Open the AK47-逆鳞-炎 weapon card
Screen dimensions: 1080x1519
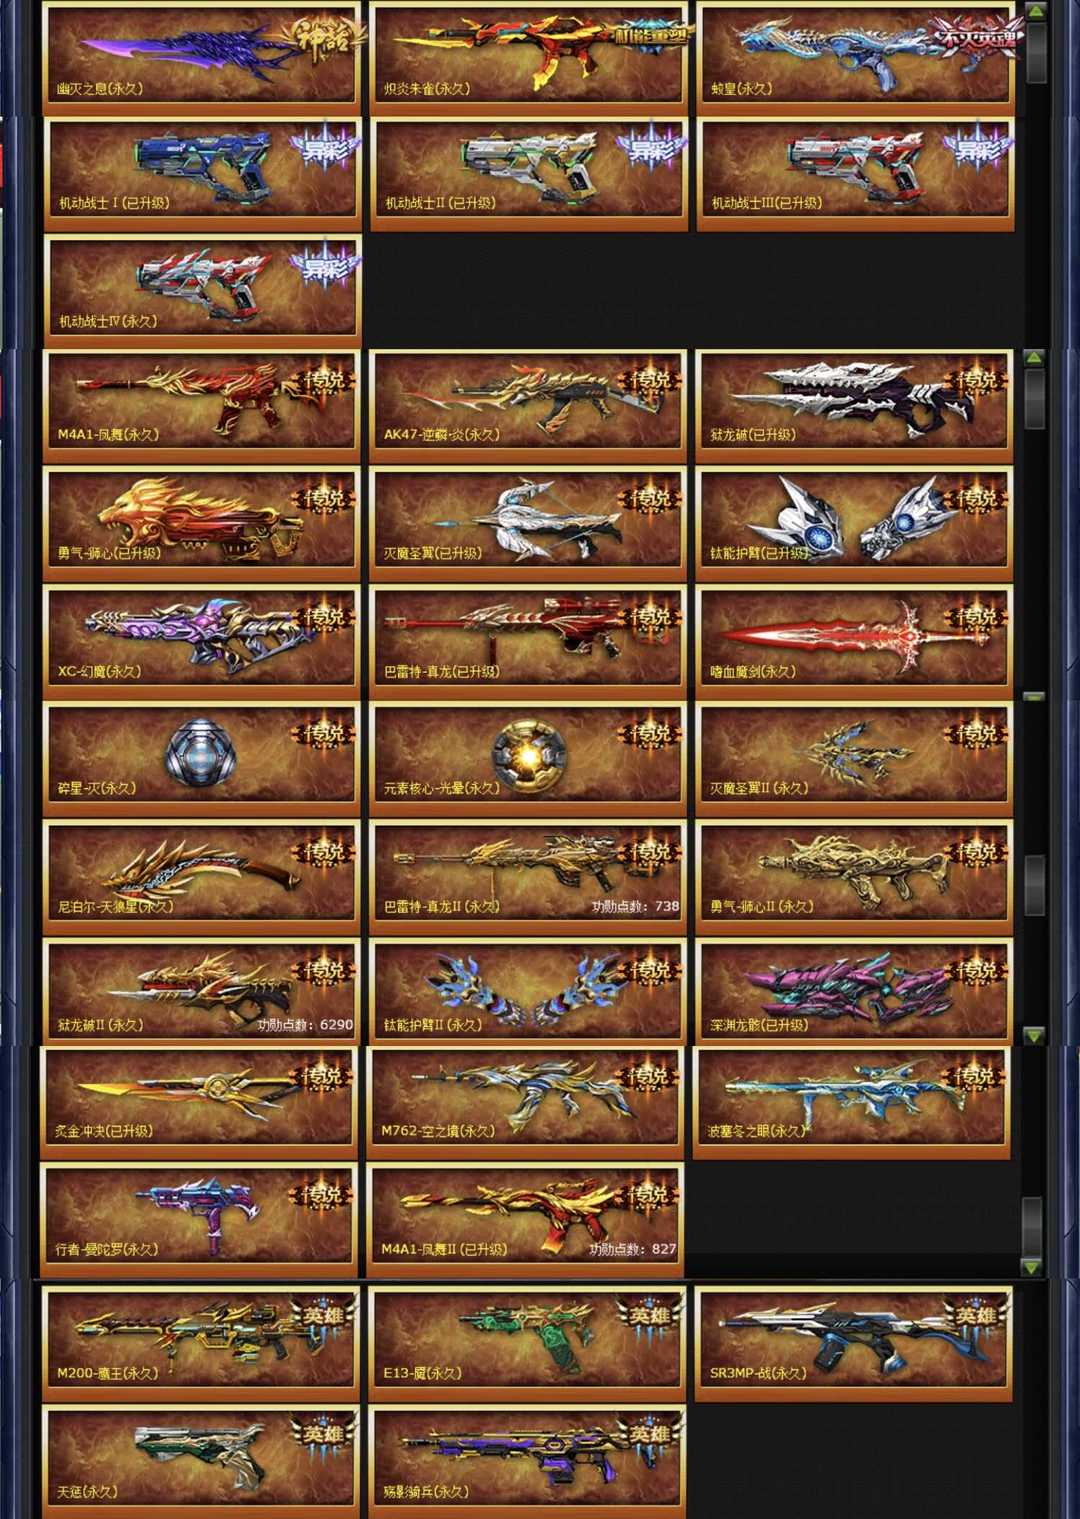[528, 406]
